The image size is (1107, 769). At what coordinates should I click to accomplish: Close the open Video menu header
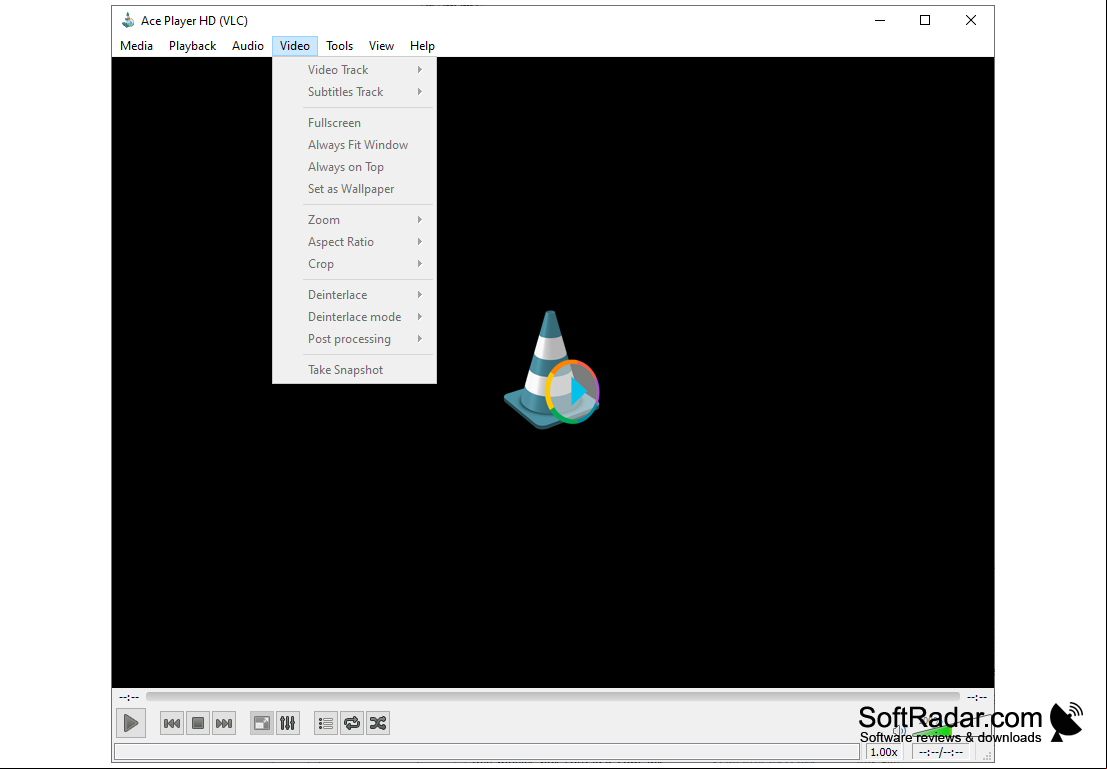pos(294,46)
